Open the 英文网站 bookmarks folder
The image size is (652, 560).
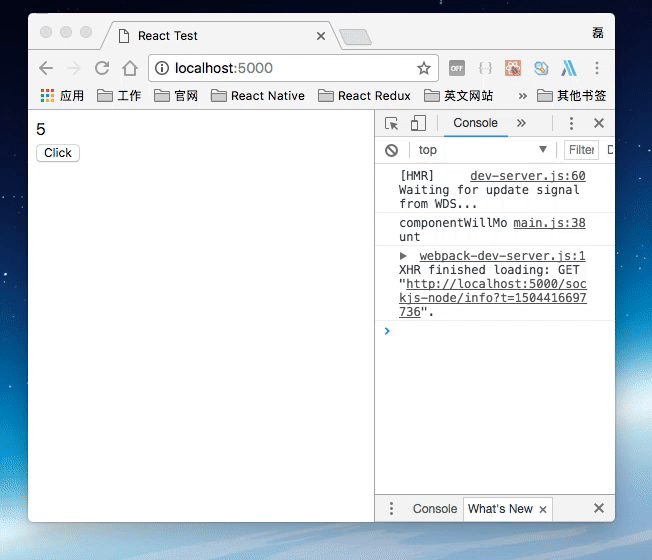458,96
